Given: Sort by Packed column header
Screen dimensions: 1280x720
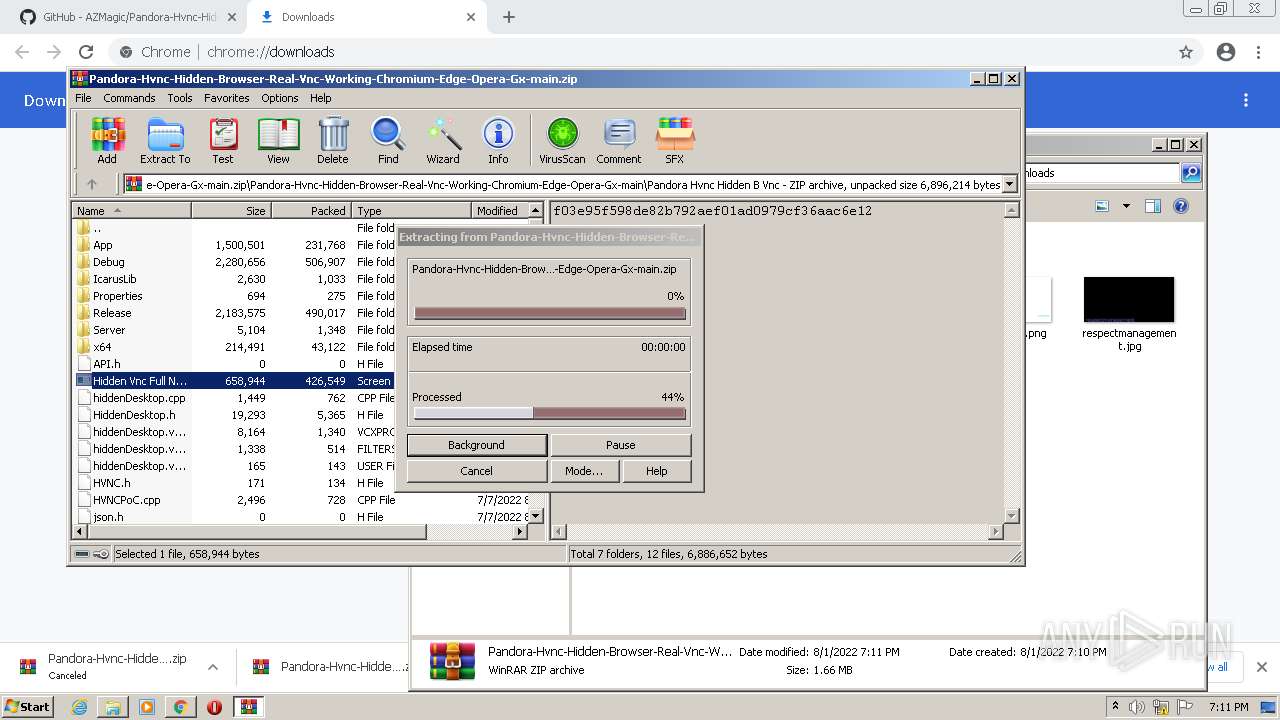Looking at the screenshot, I should click(x=311, y=211).
